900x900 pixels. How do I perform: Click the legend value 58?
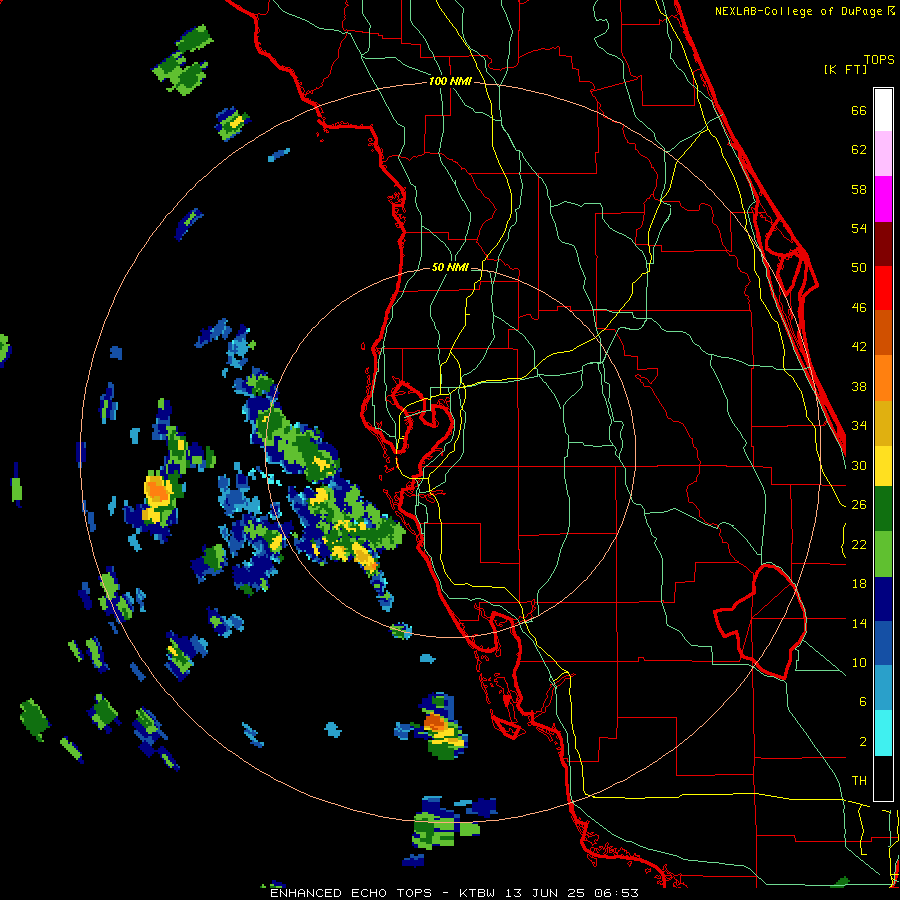tap(859, 189)
